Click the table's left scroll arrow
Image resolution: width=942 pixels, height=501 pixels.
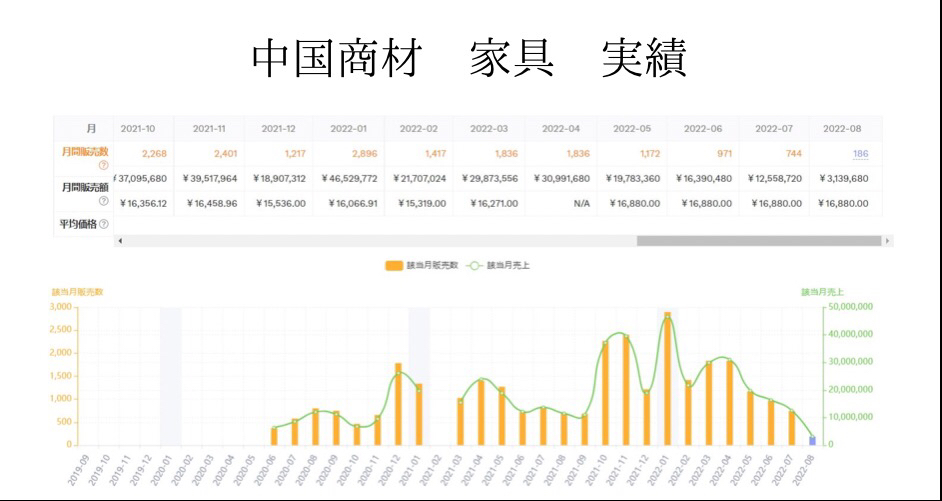tap(120, 241)
